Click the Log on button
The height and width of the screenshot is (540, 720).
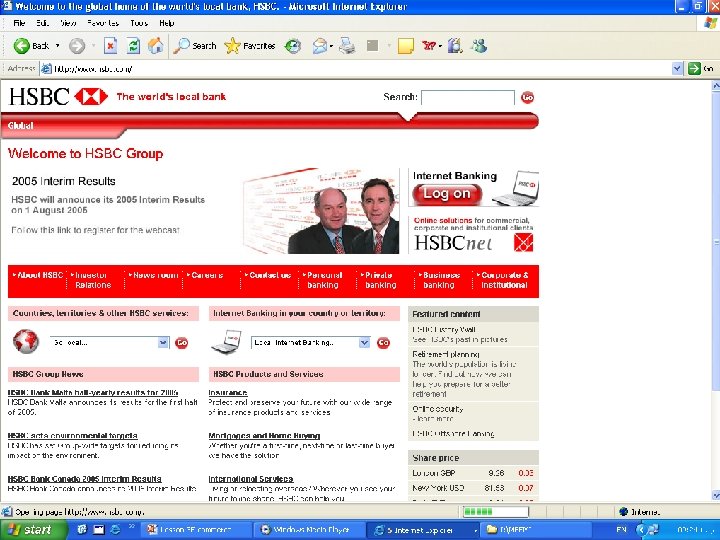coord(447,194)
